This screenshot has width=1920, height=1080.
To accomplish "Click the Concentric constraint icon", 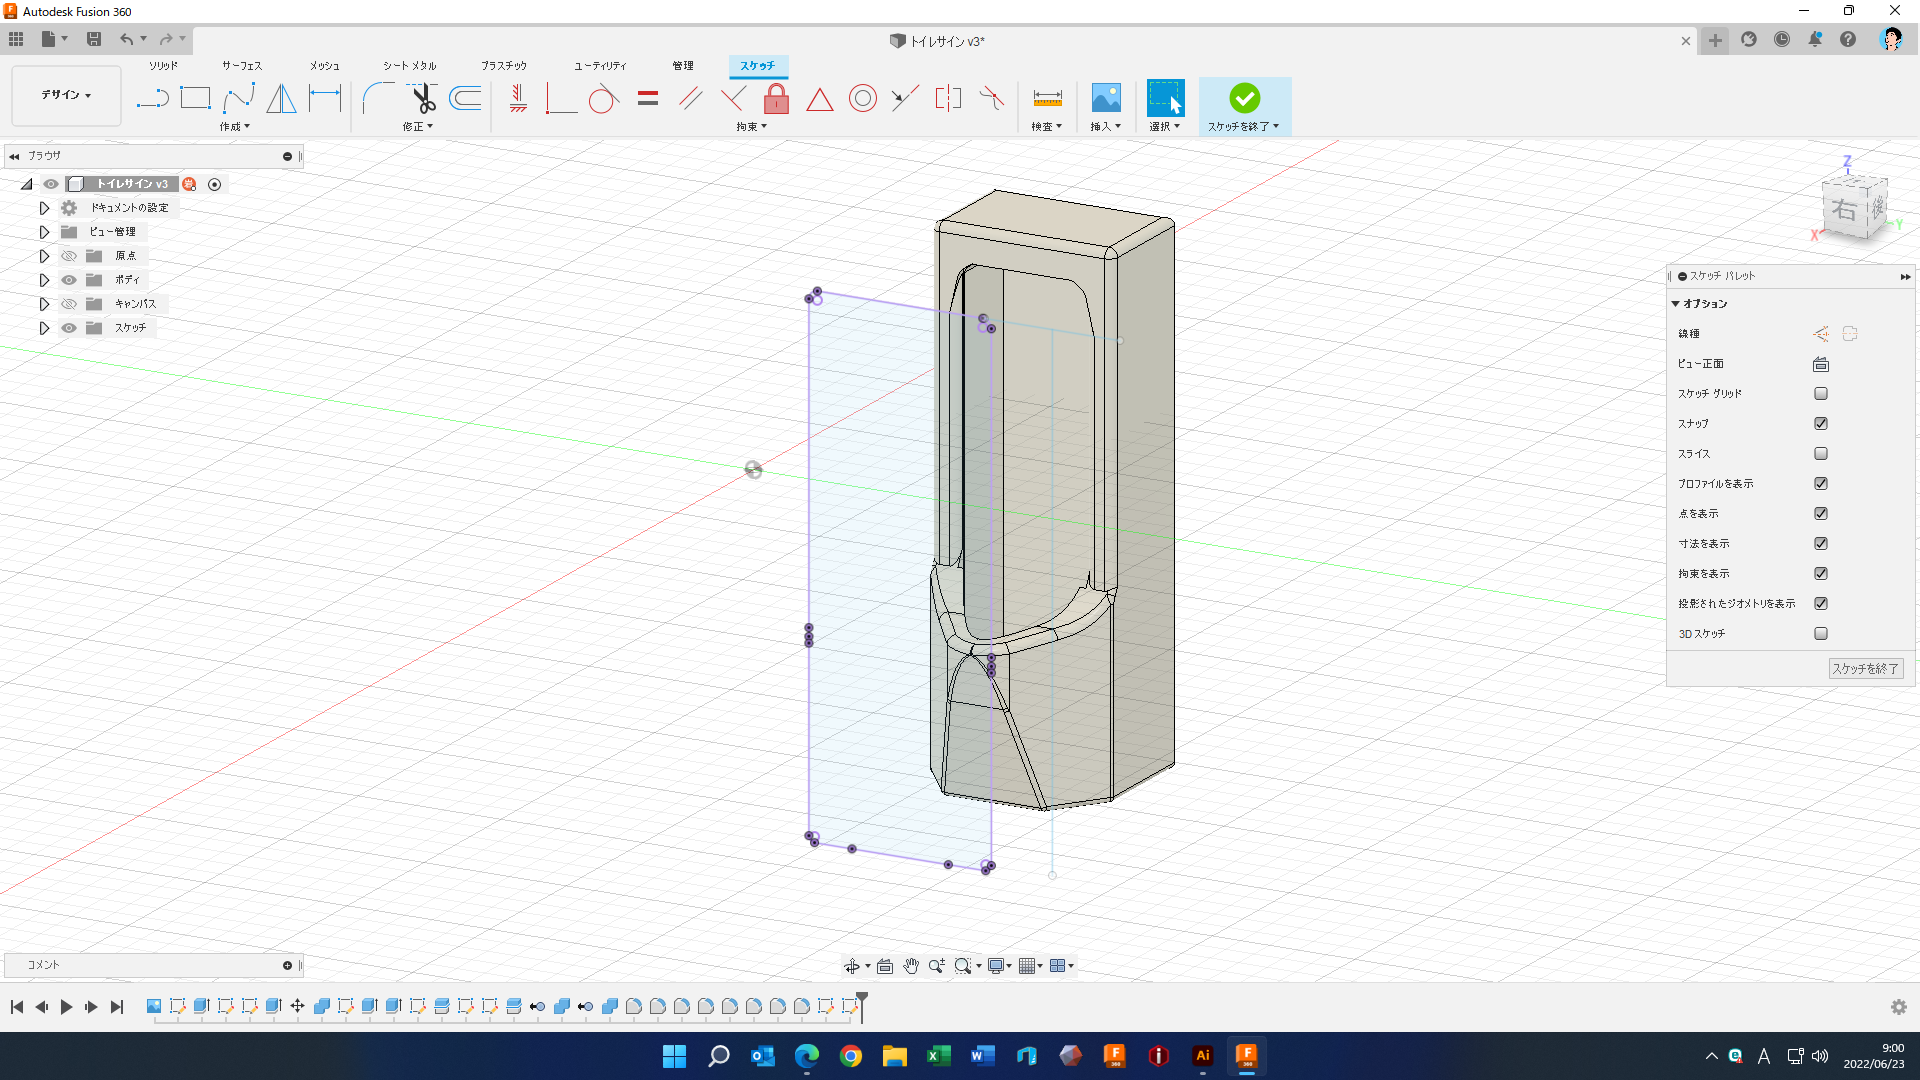I will click(x=862, y=98).
